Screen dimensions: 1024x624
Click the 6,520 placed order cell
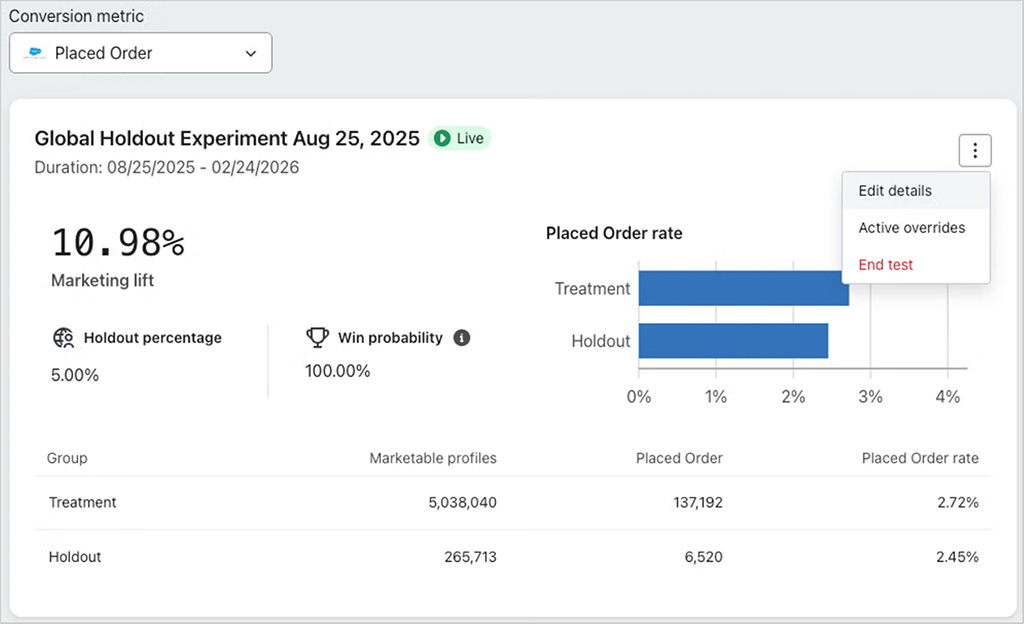pyautogui.click(x=703, y=557)
